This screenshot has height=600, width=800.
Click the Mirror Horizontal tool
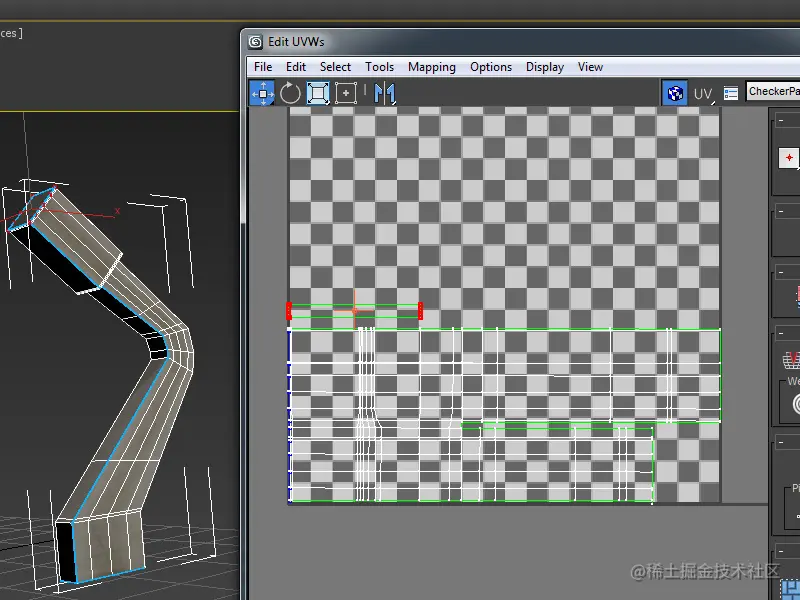[384, 93]
